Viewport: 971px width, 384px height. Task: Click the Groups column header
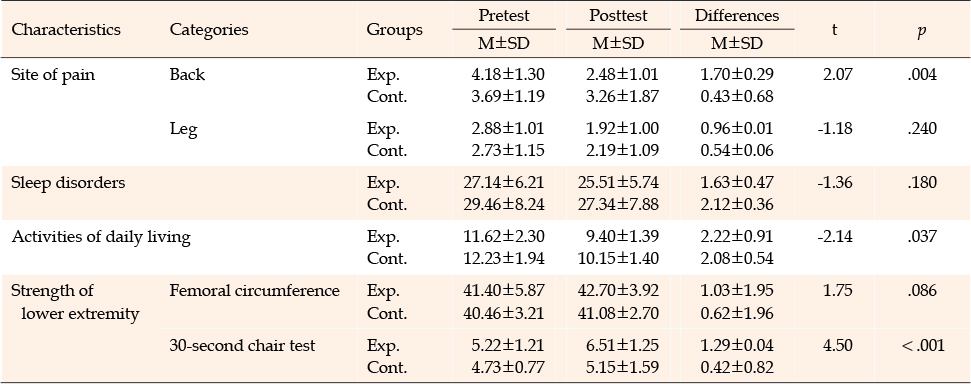click(394, 30)
